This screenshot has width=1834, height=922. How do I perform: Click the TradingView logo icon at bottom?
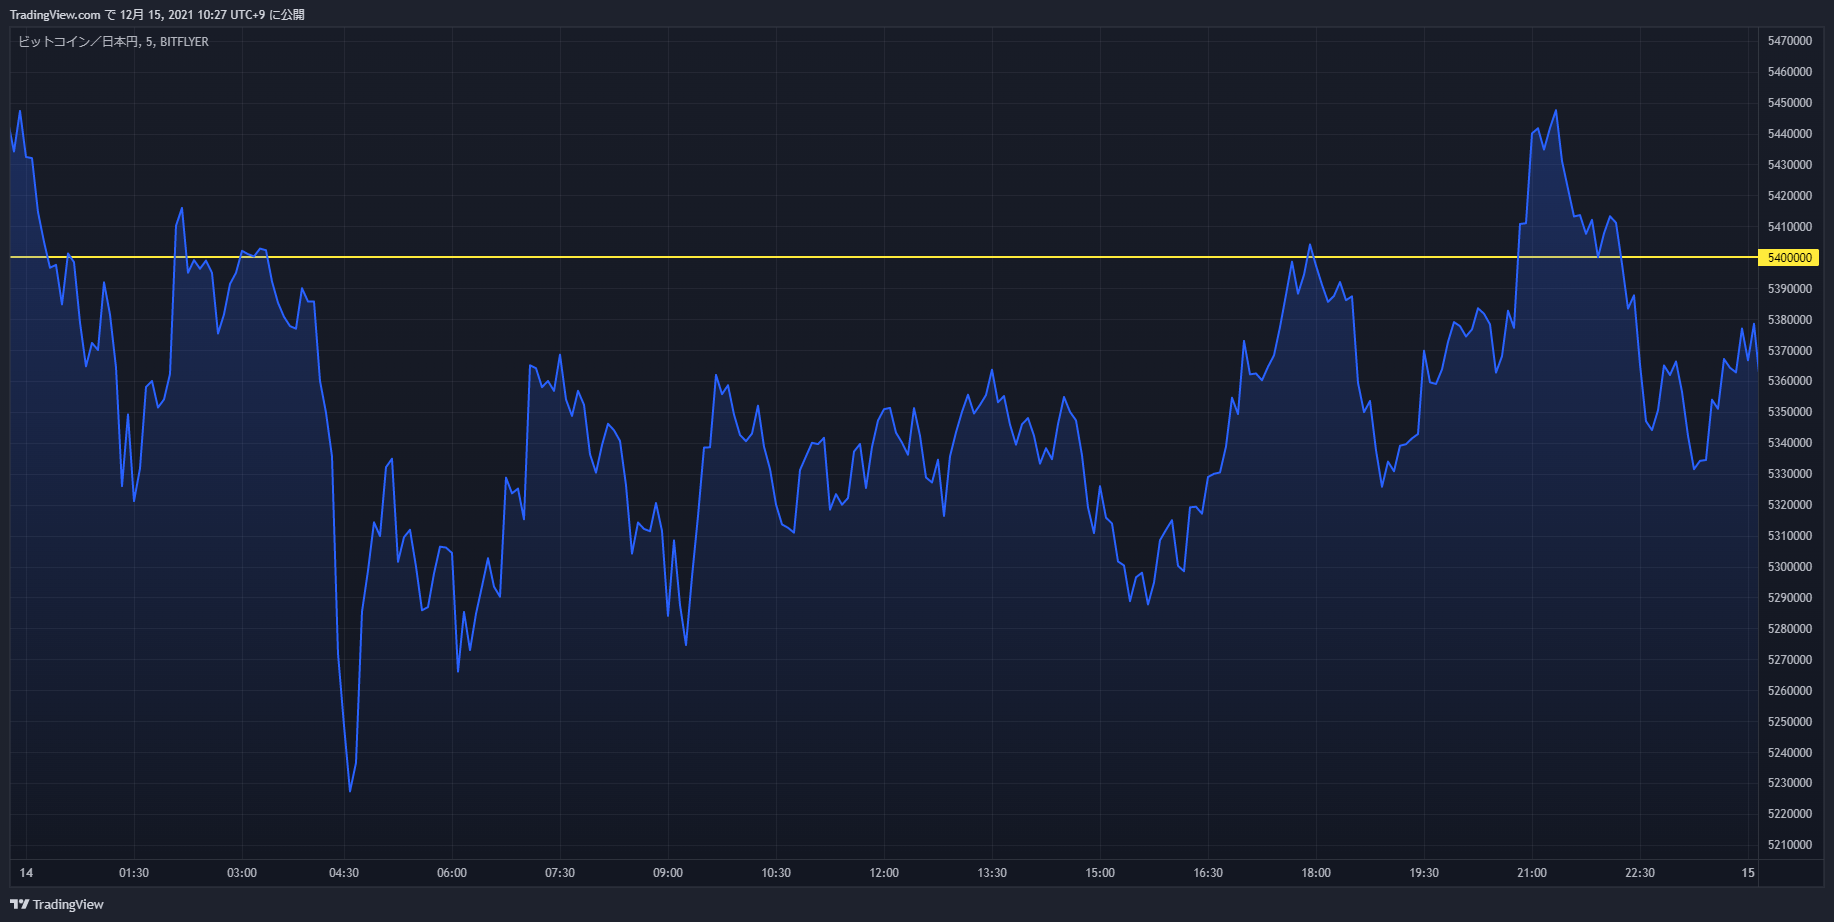(19, 904)
